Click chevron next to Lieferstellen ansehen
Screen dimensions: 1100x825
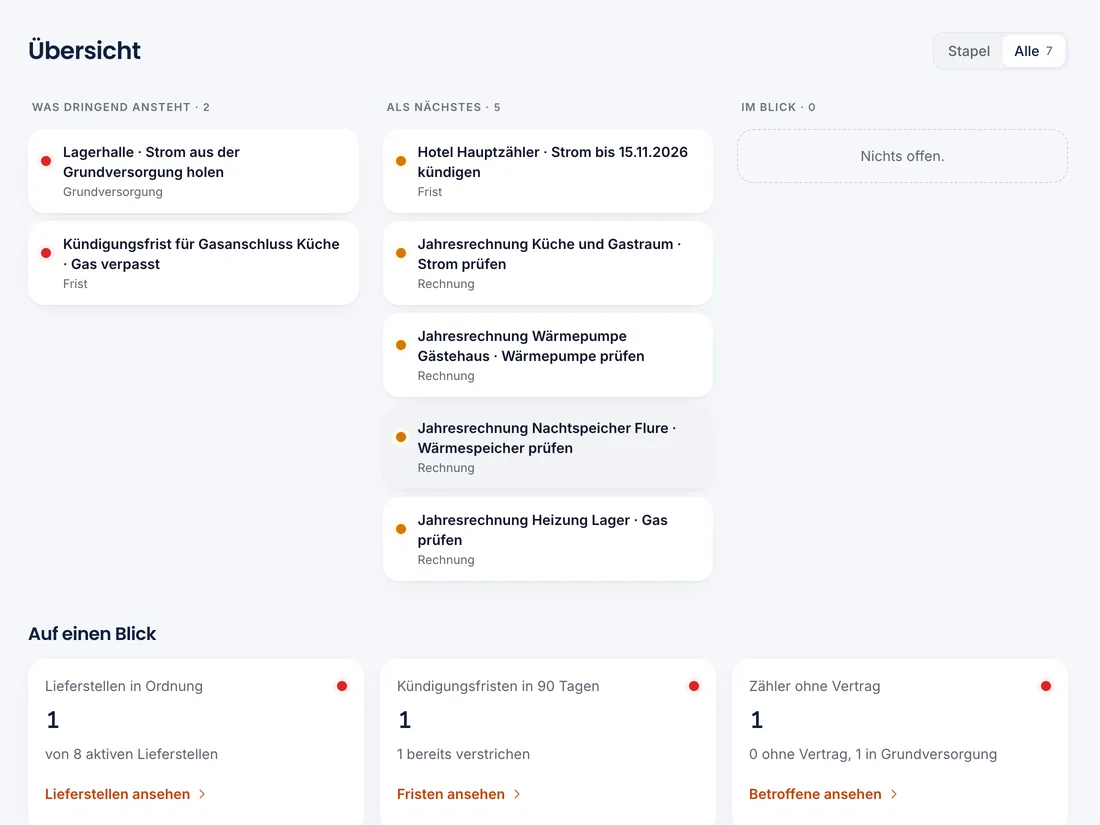coord(202,794)
